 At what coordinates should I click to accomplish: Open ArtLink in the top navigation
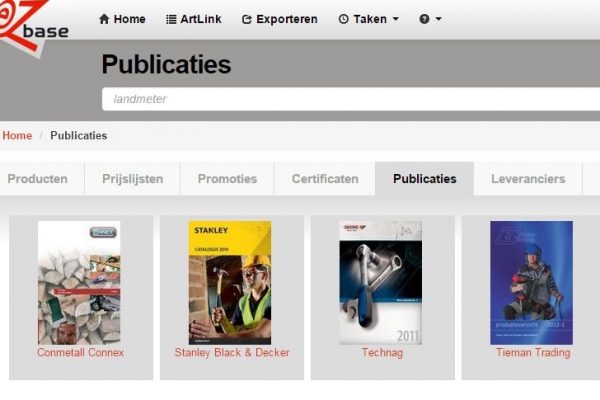[194, 19]
